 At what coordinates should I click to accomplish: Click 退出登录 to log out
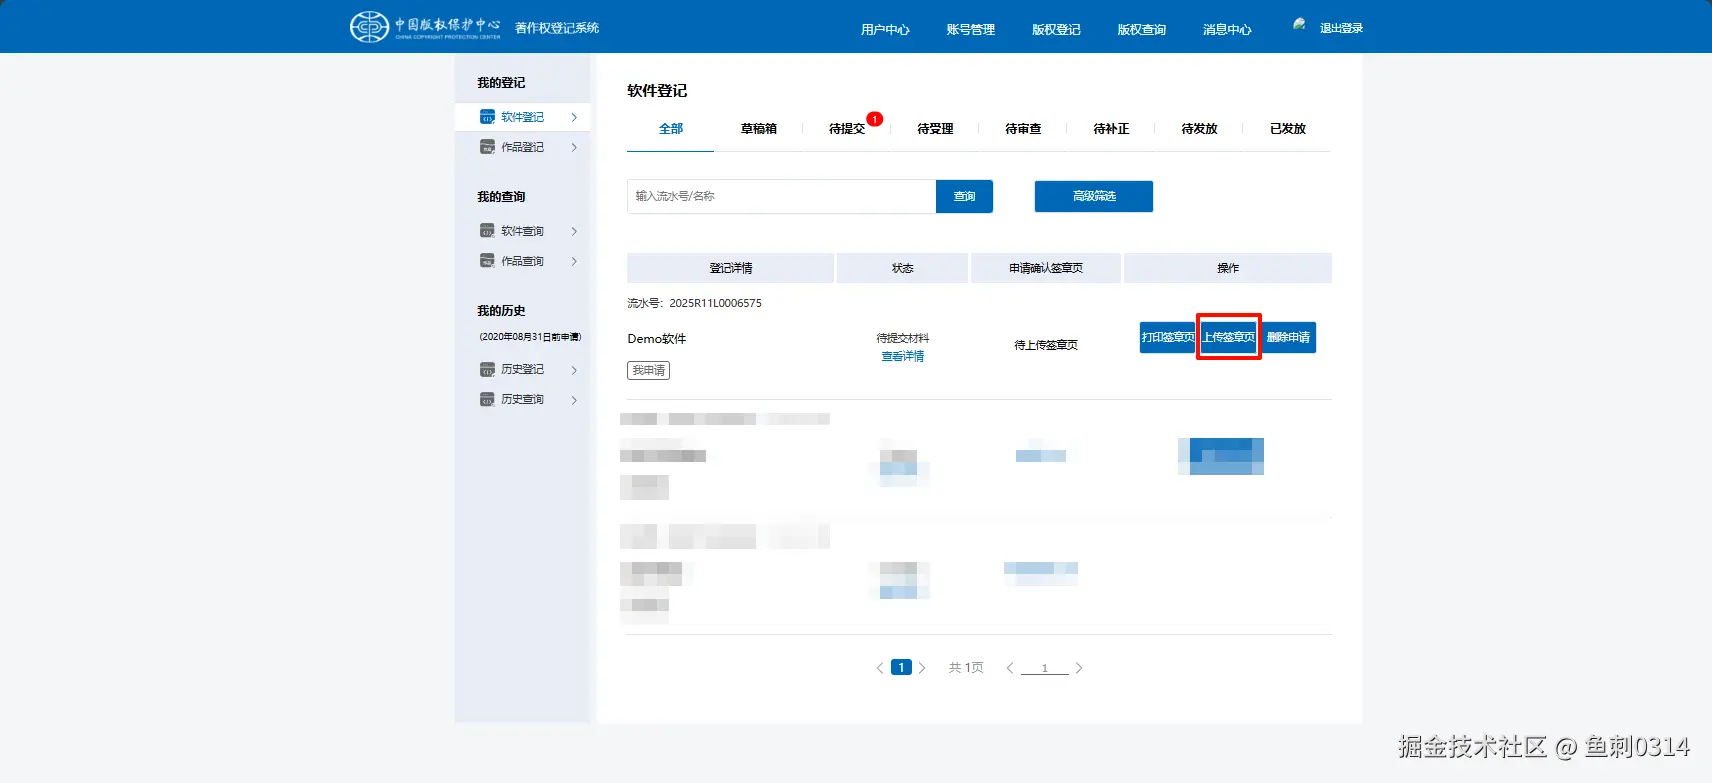point(1341,28)
